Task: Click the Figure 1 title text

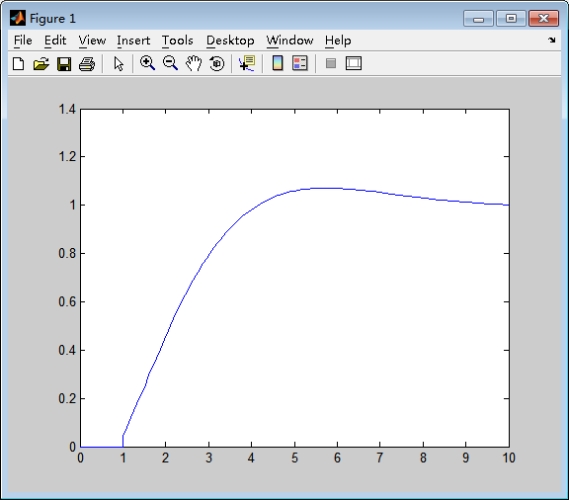Action: coord(53,18)
